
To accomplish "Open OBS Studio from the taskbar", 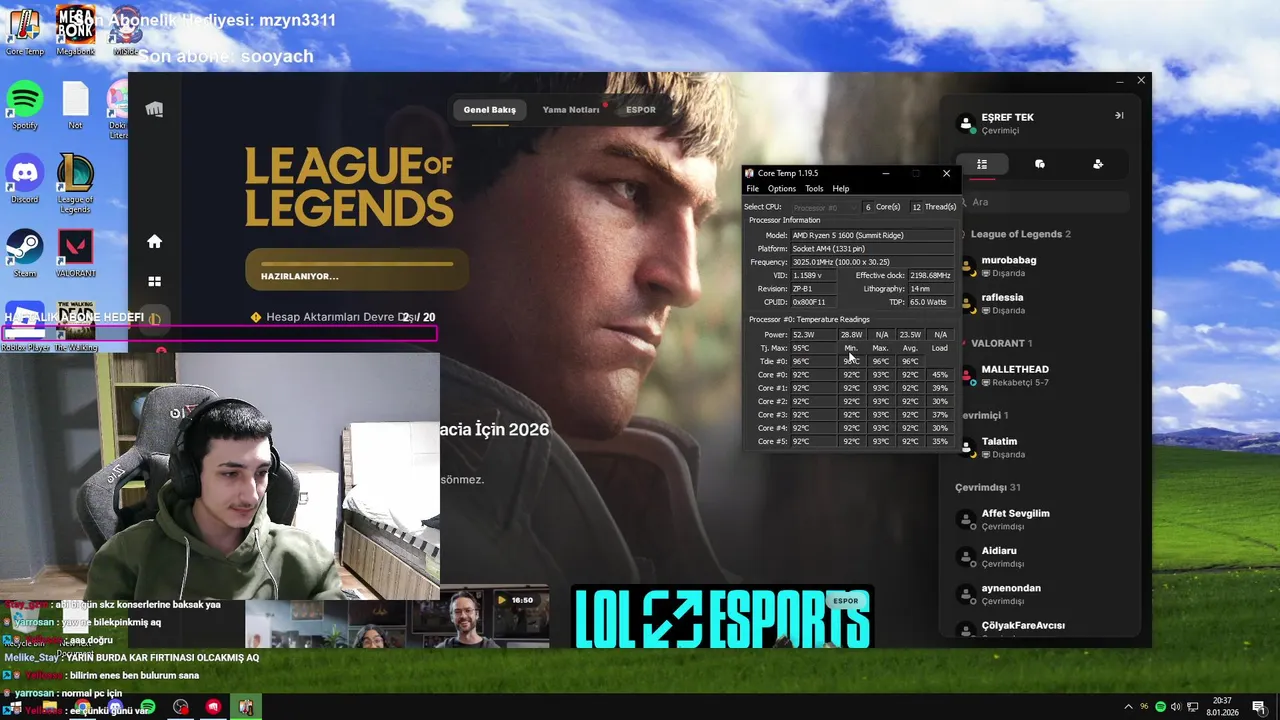I will 181,707.
